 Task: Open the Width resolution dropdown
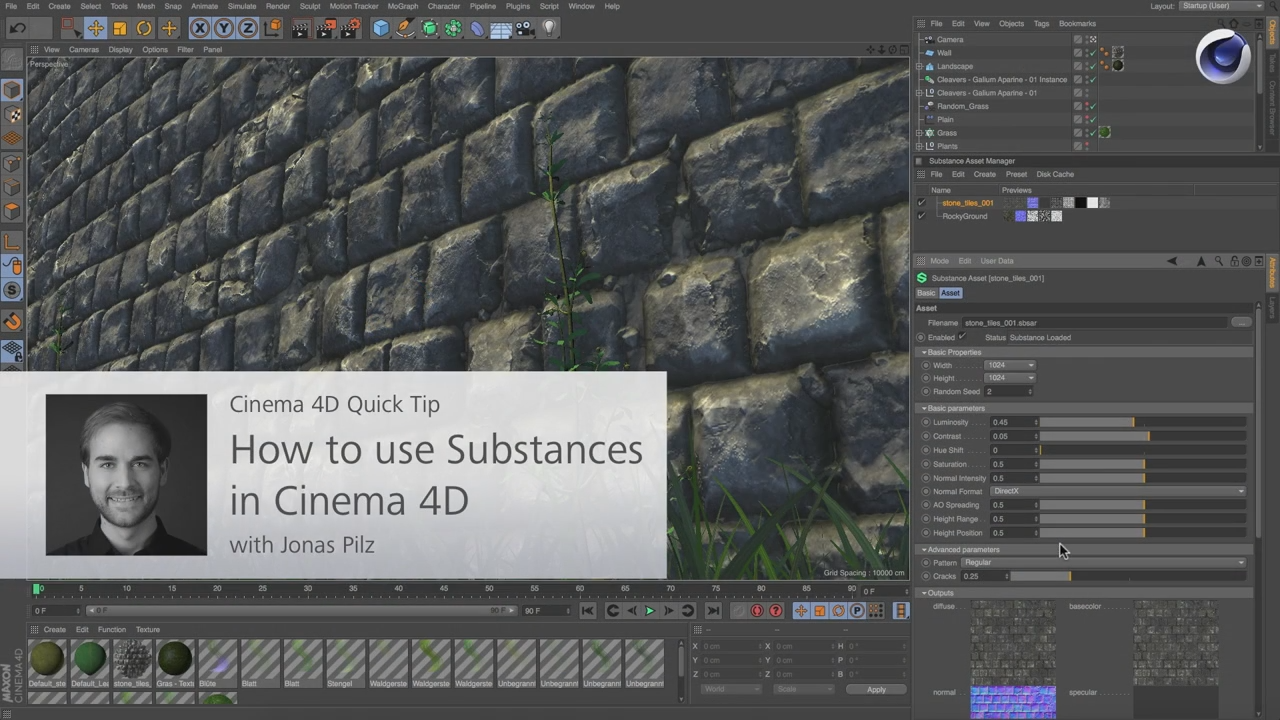[1010, 365]
